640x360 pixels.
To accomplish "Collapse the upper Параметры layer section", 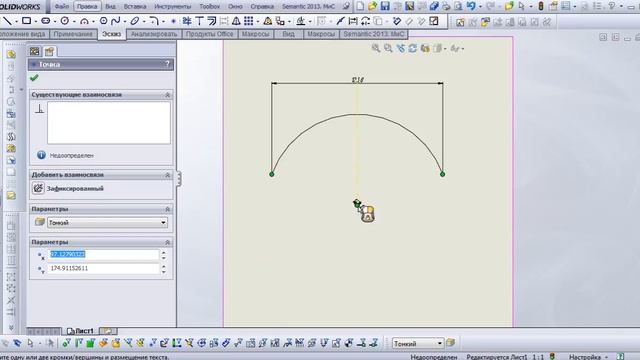I will coord(167,209).
